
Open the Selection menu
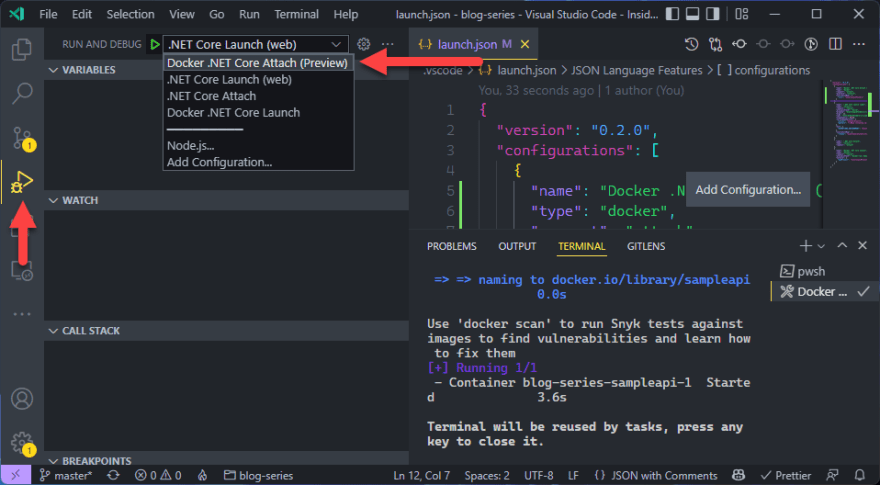130,14
